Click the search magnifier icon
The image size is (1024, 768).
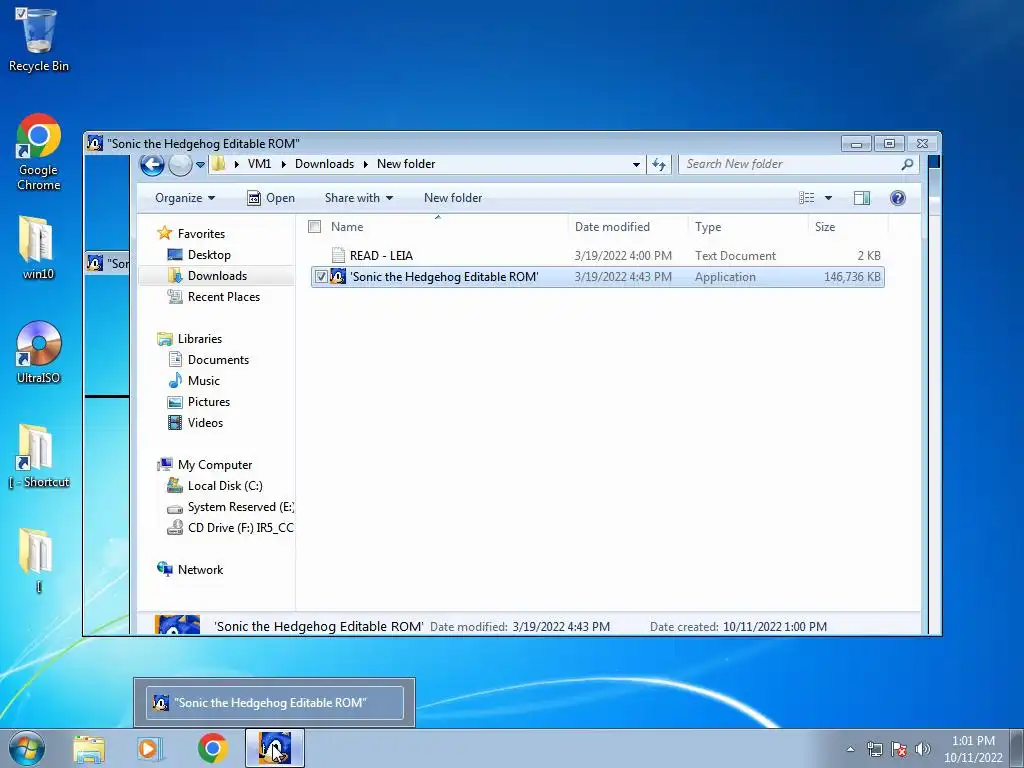[907, 165]
